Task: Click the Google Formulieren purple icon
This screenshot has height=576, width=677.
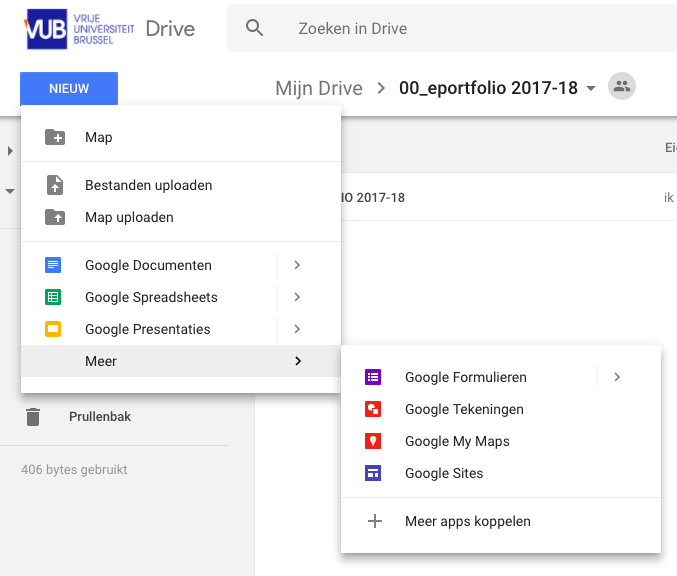Action: pyautogui.click(x=373, y=377)
